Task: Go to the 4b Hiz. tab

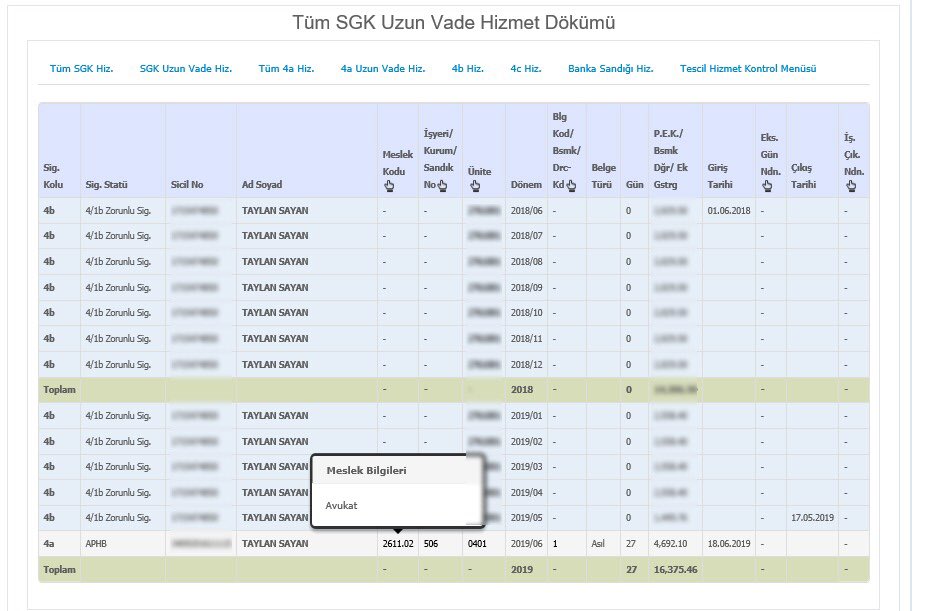Action: tap(467, 69)
